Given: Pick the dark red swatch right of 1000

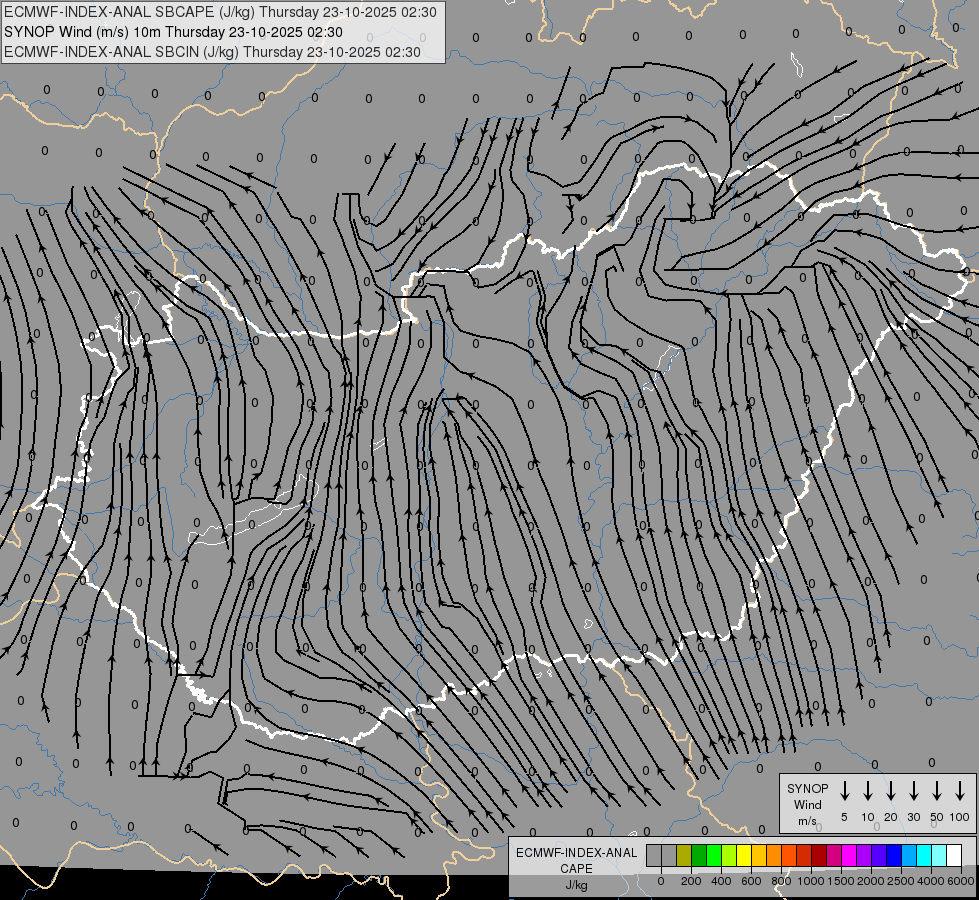Looking at the screenshot, I should coord(819,855).
